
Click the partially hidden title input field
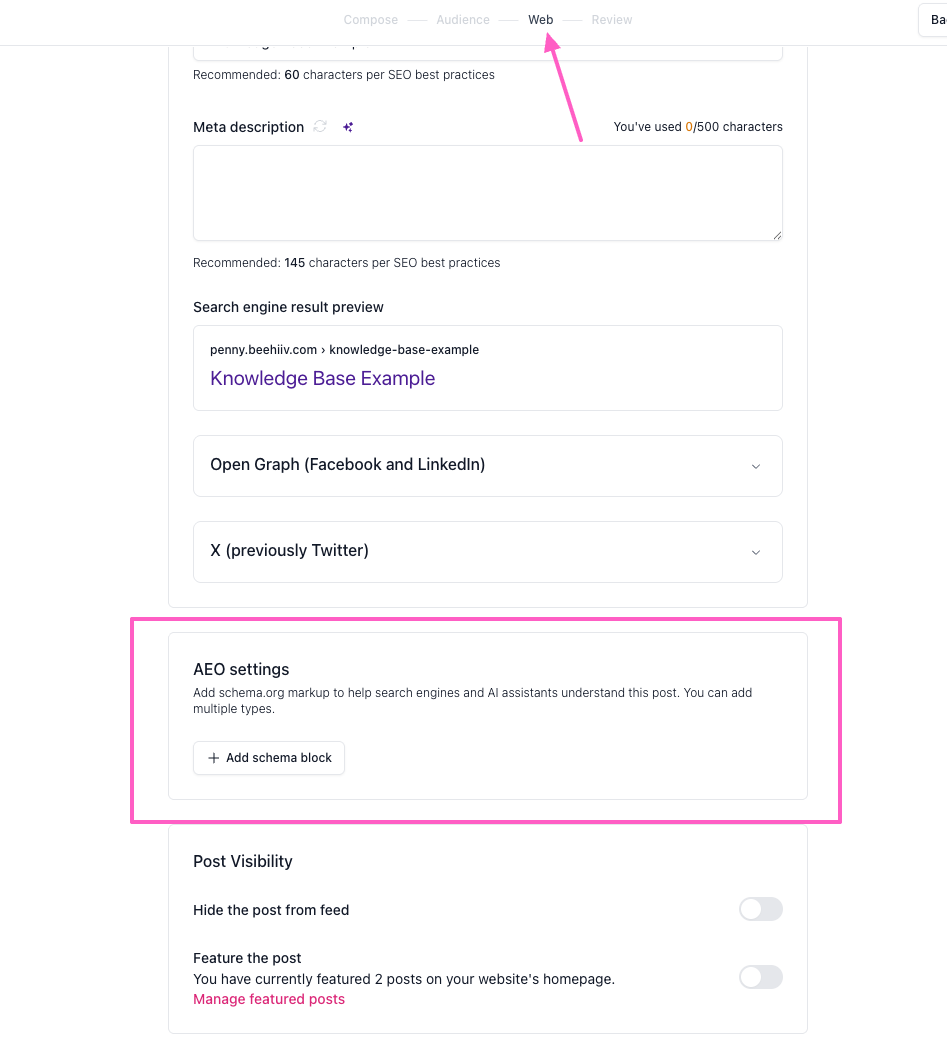(488, 53)
